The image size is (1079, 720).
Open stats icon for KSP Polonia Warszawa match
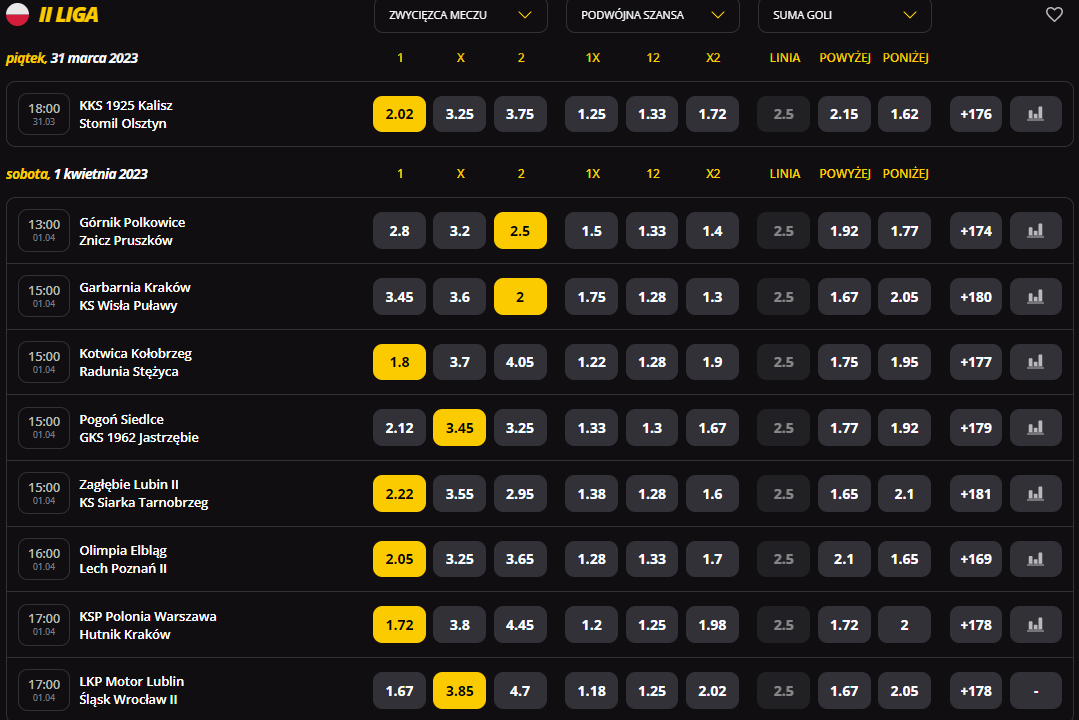1036,625
